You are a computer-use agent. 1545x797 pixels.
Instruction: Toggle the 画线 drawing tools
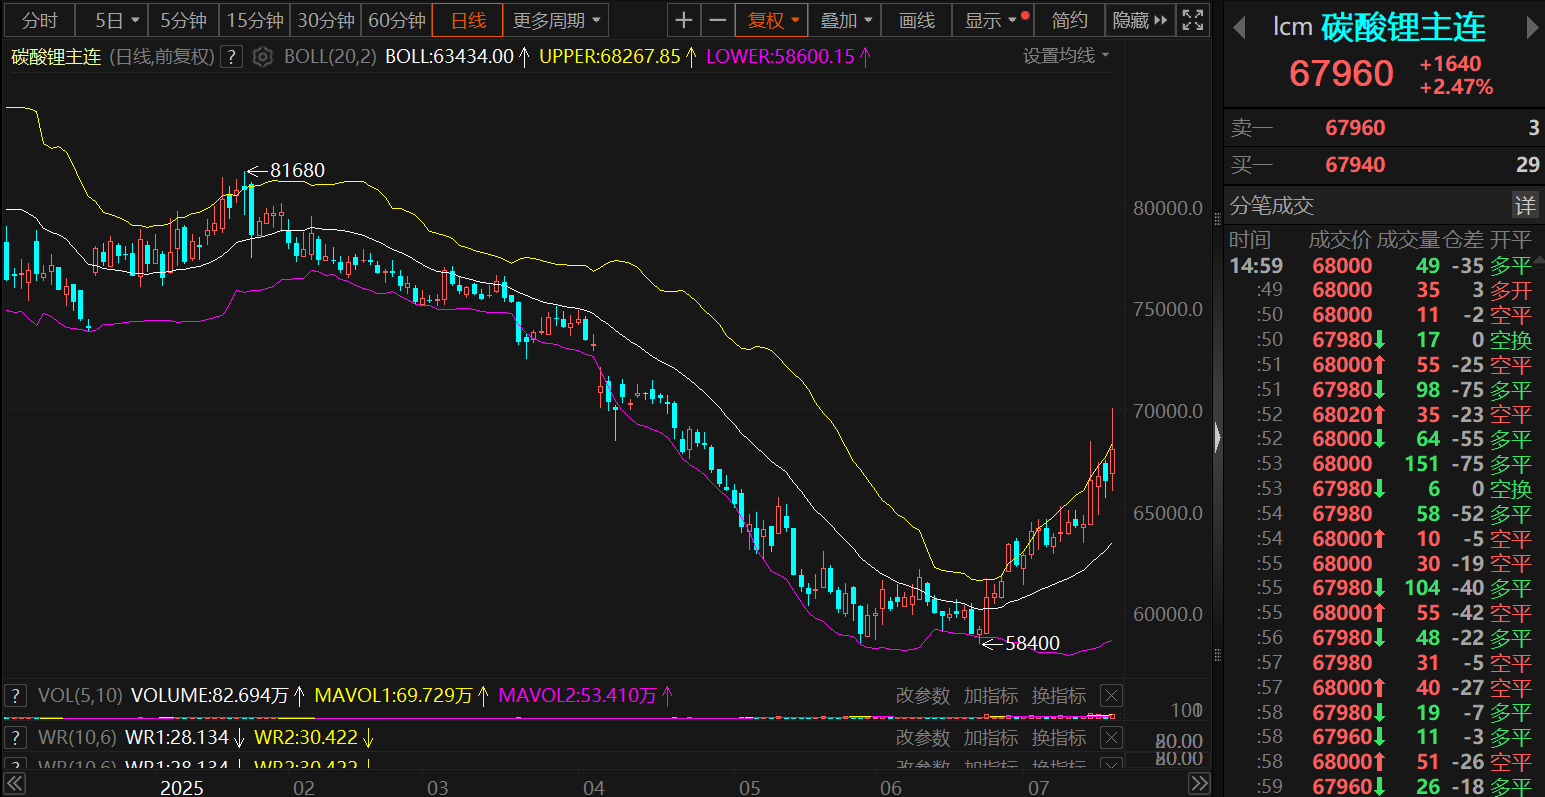[x=916, y=20]
